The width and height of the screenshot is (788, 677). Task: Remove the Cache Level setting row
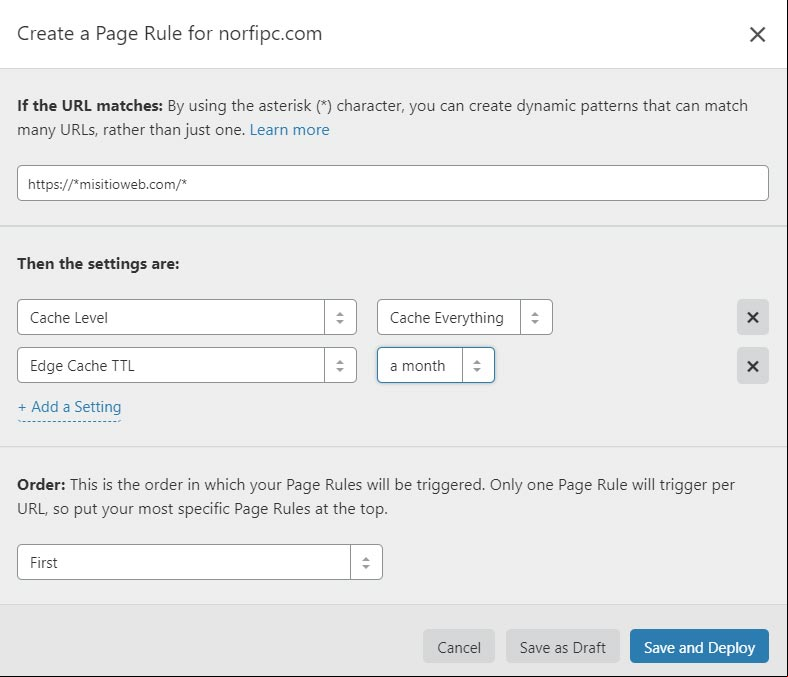point(753,317)
